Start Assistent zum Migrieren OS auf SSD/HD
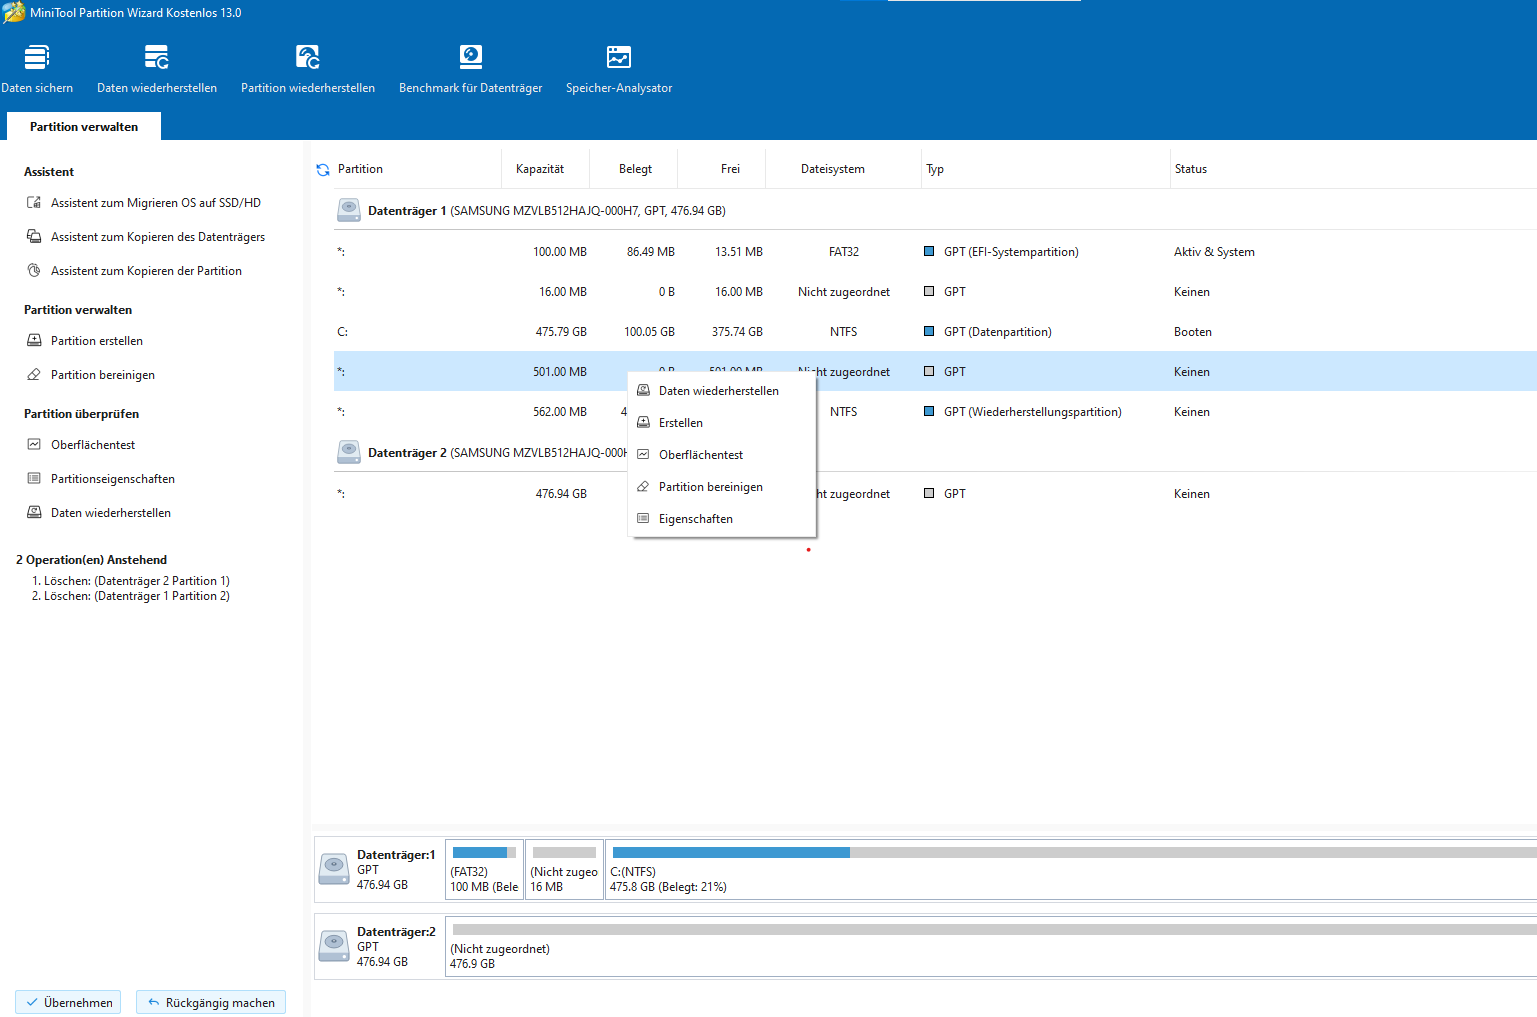Image resolution: width=1537 pixels, height=1017 pixels. tap(155, 203)
